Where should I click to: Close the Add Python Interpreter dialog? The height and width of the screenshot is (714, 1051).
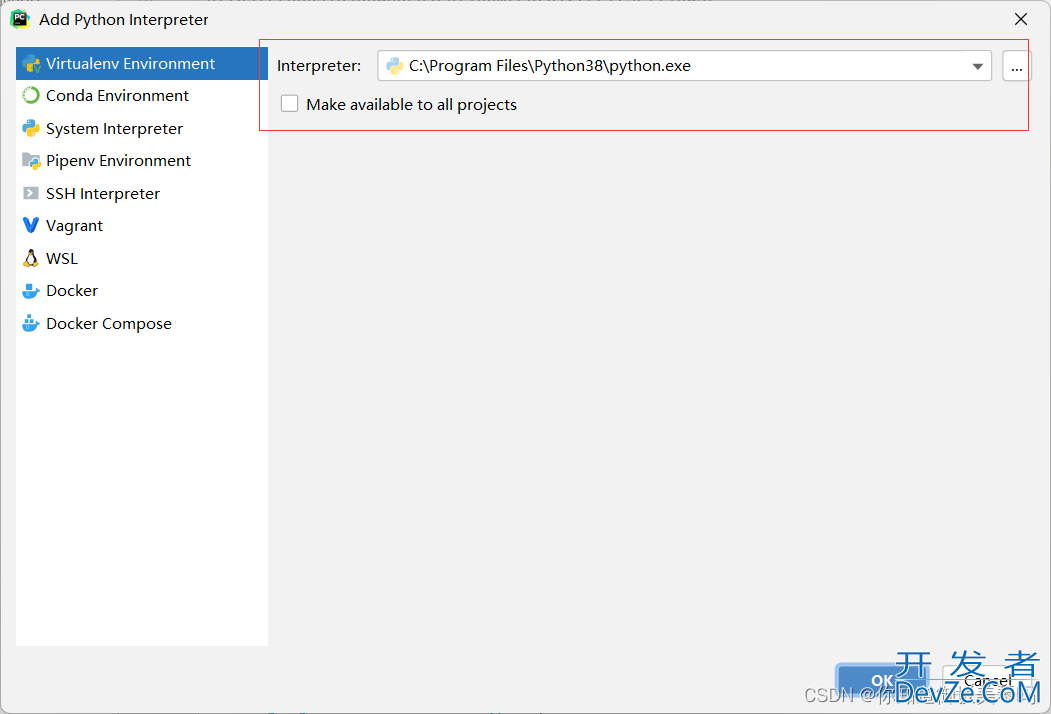point(1021,19)
